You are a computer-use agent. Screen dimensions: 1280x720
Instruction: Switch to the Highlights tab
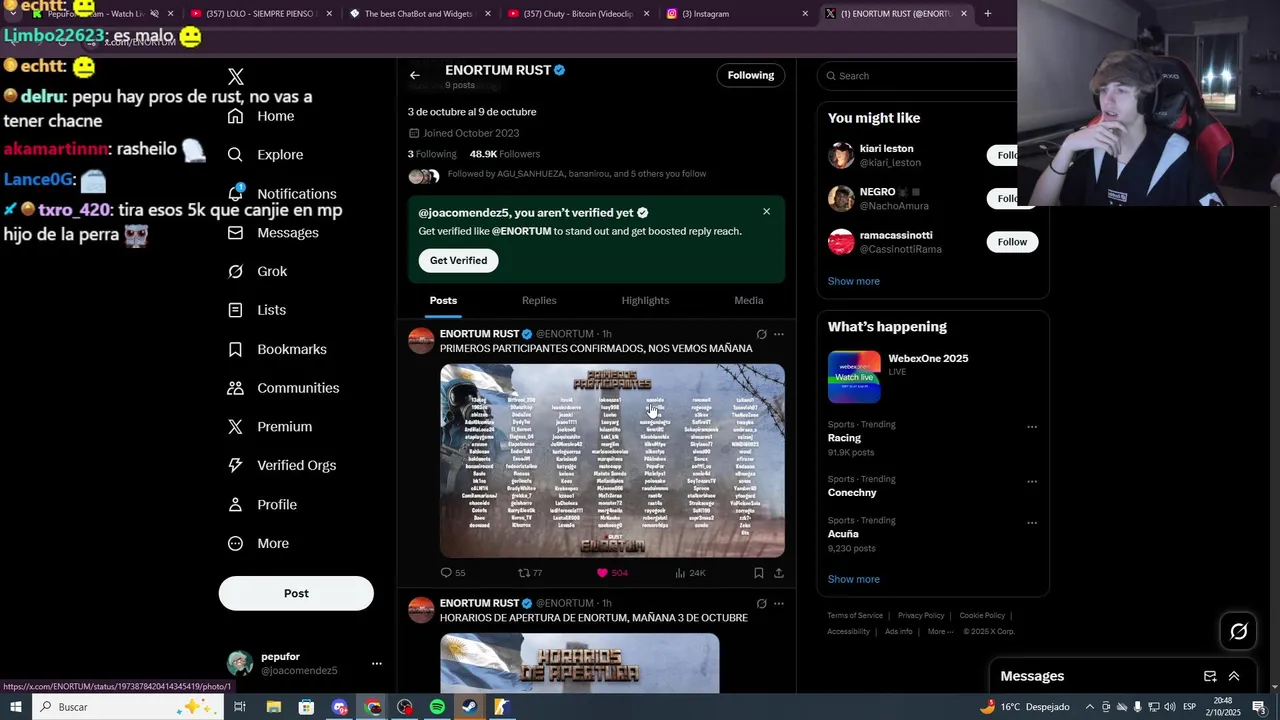(645, 300)
